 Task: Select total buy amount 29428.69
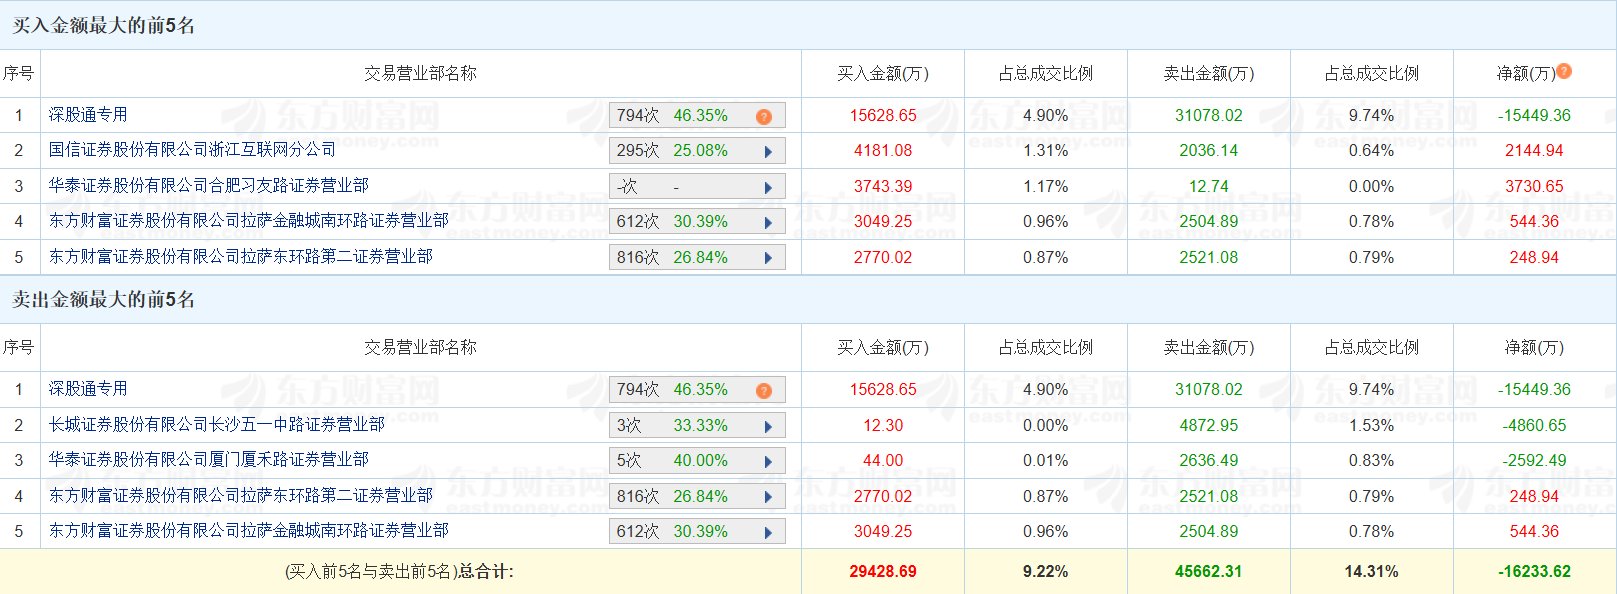[883, 572]
